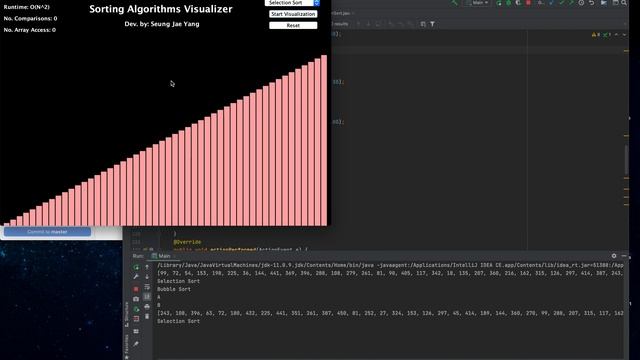Viewport: 640px width, 360px height.
Task: Click the green Rerun icon in Run panel
Action: 136,267
